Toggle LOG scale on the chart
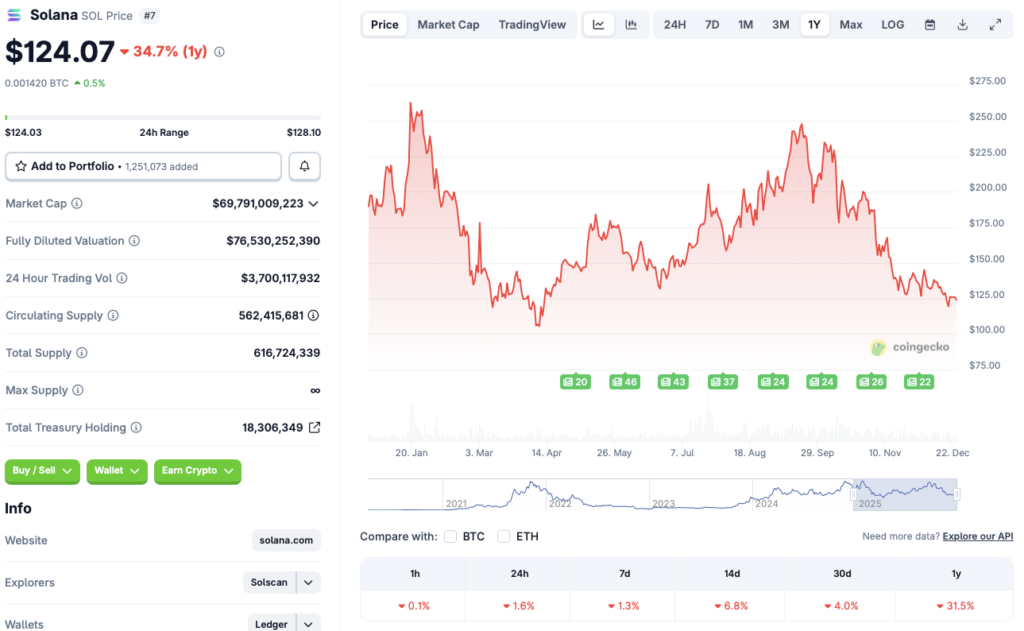This screenshot has width=1024, height=631. click(892, 24)
